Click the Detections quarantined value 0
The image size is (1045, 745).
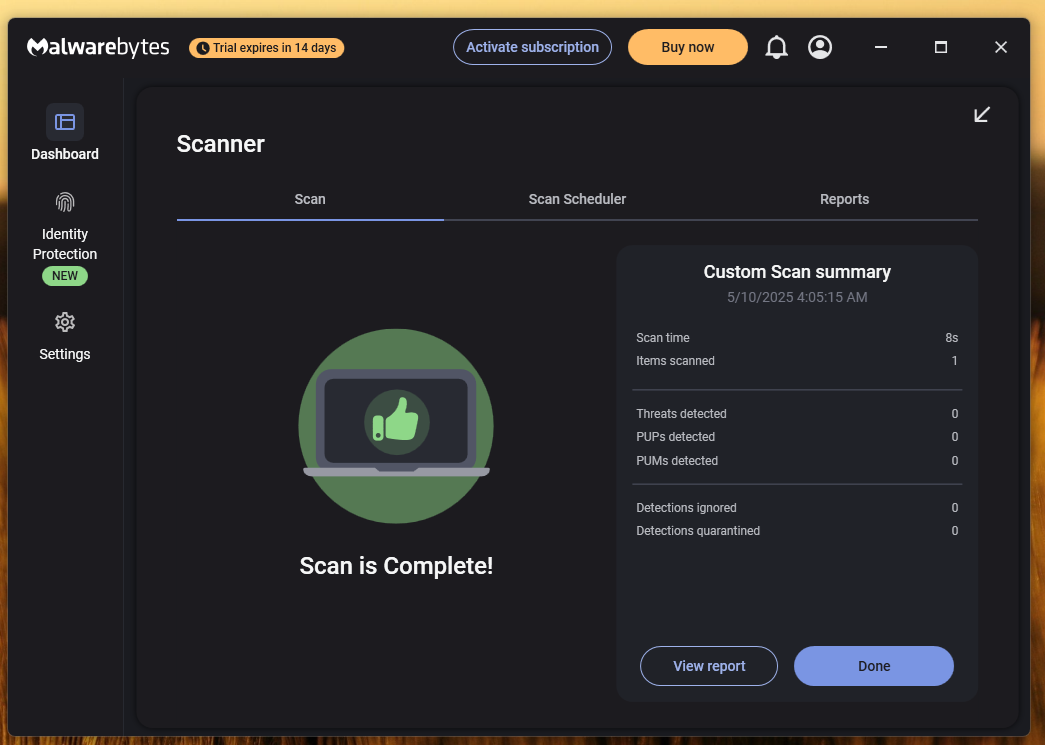(x=954, y=530)
